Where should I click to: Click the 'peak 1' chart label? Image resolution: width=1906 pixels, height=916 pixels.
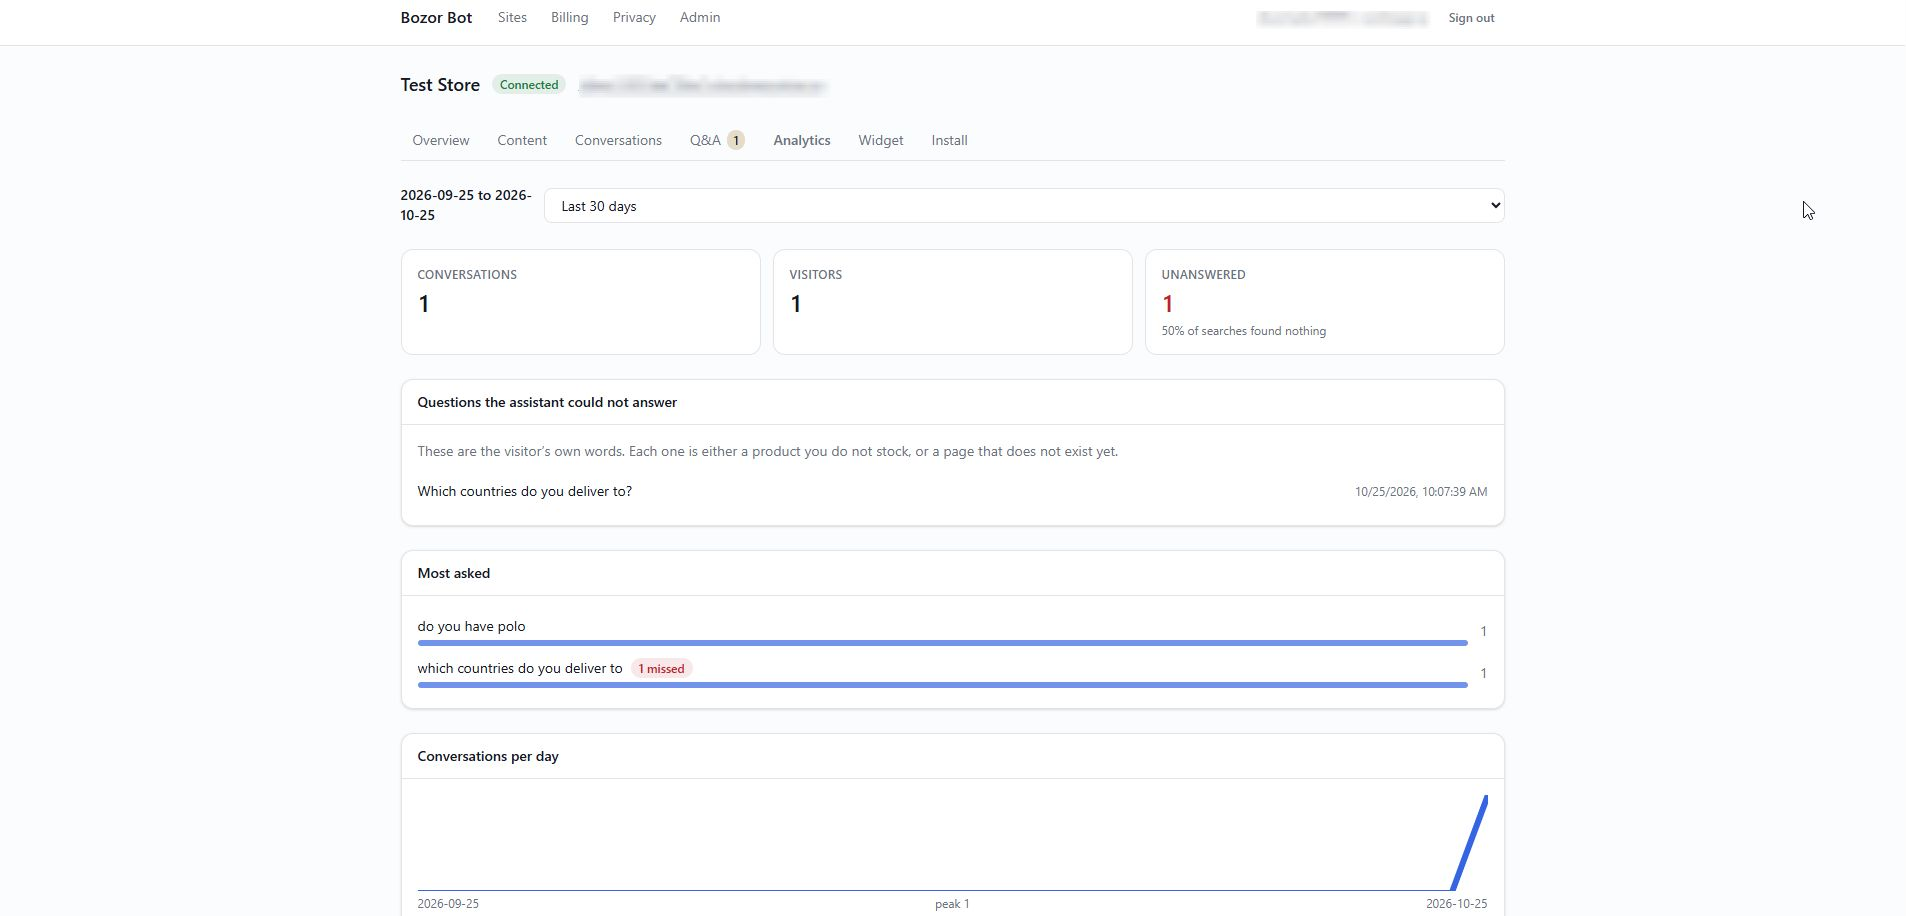click(952, 904)
